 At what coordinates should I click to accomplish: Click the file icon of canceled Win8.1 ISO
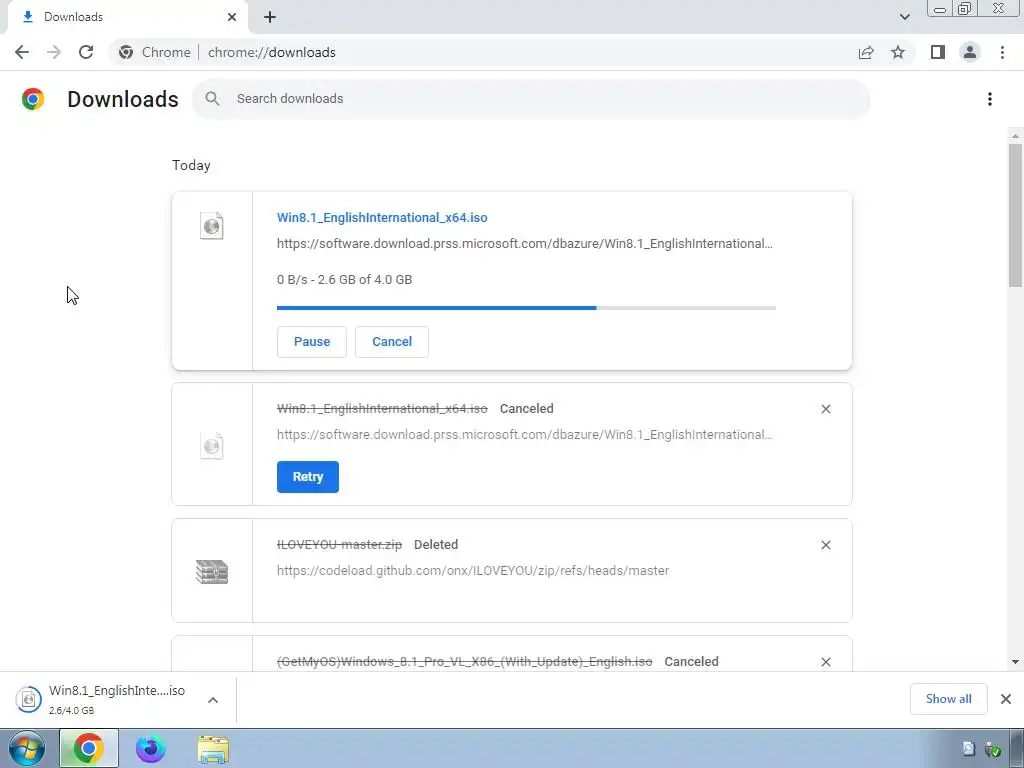point(212,446)
